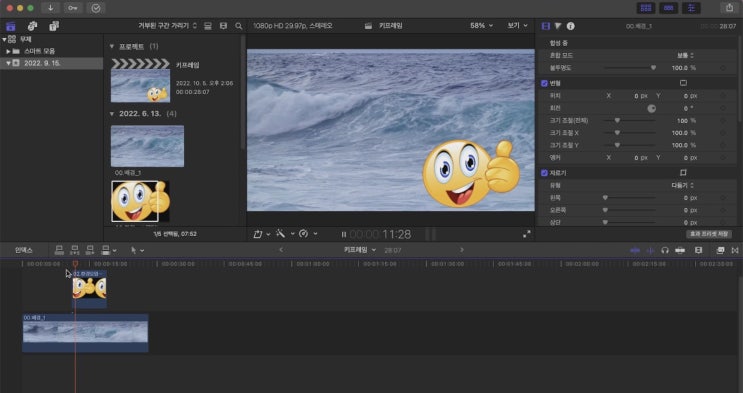Click the Share export icon
Screen dimensions: 743x393
[729, 8]
